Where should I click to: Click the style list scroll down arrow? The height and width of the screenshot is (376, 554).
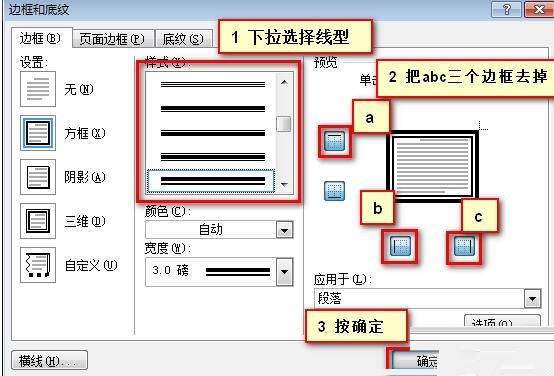pyautogui.click(x=284, y=184)
